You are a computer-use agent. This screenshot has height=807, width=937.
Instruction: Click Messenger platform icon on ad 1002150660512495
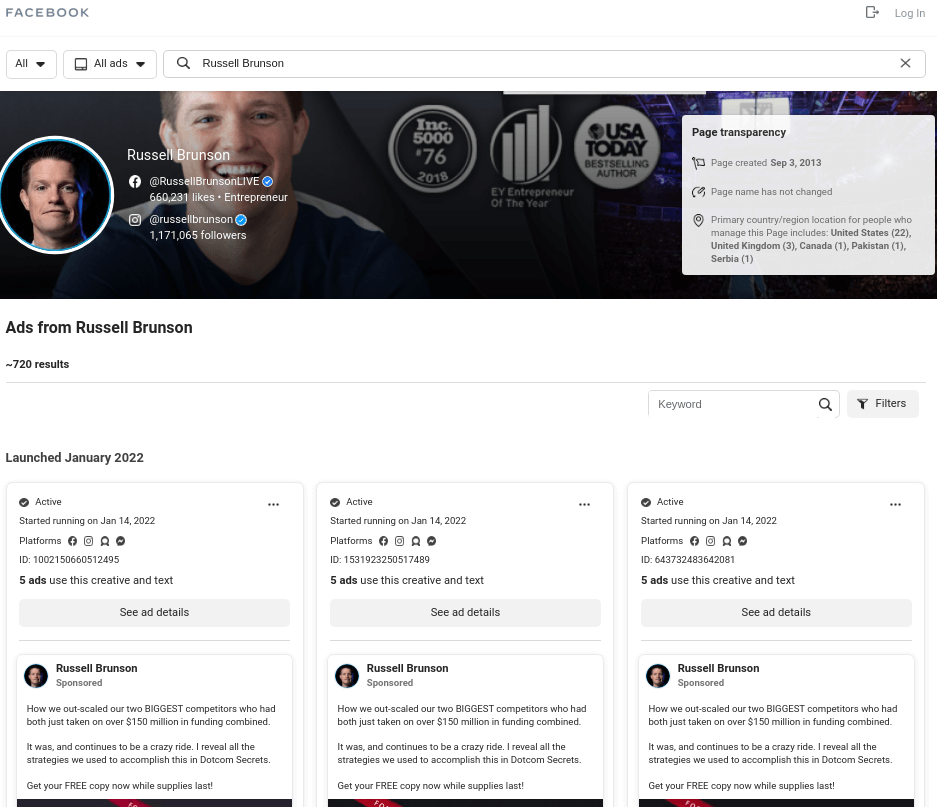(121, 541)
